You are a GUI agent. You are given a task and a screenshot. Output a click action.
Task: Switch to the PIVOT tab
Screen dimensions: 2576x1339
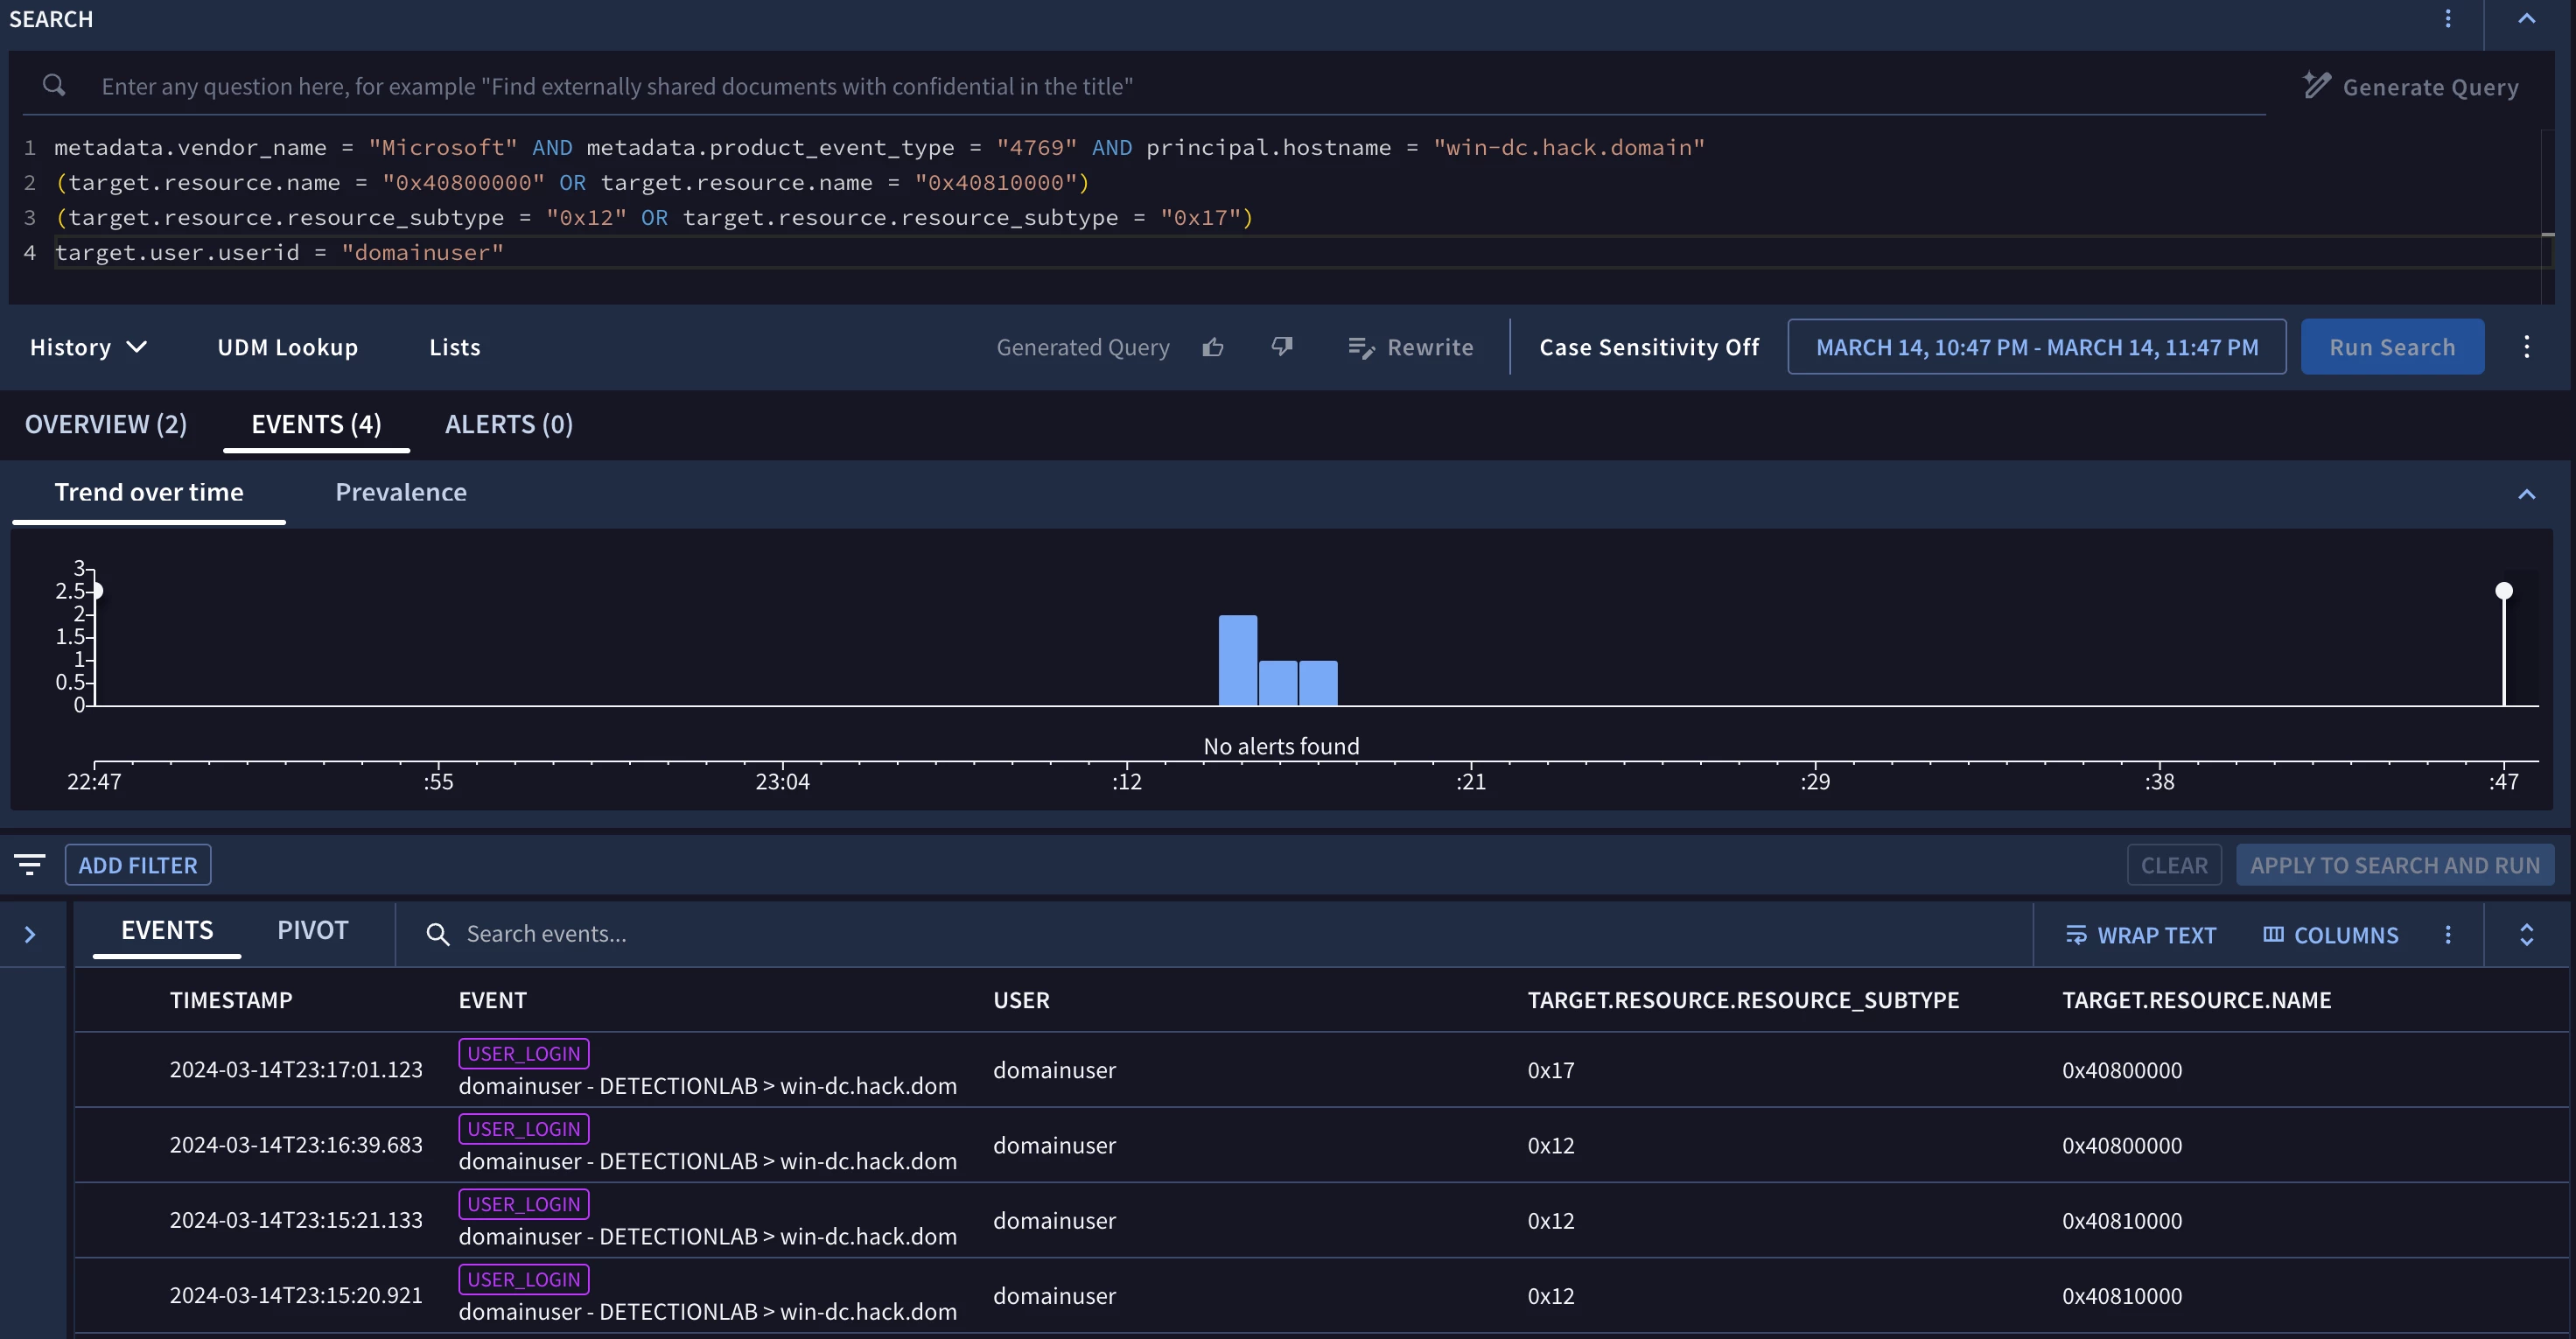click(313, 930)
